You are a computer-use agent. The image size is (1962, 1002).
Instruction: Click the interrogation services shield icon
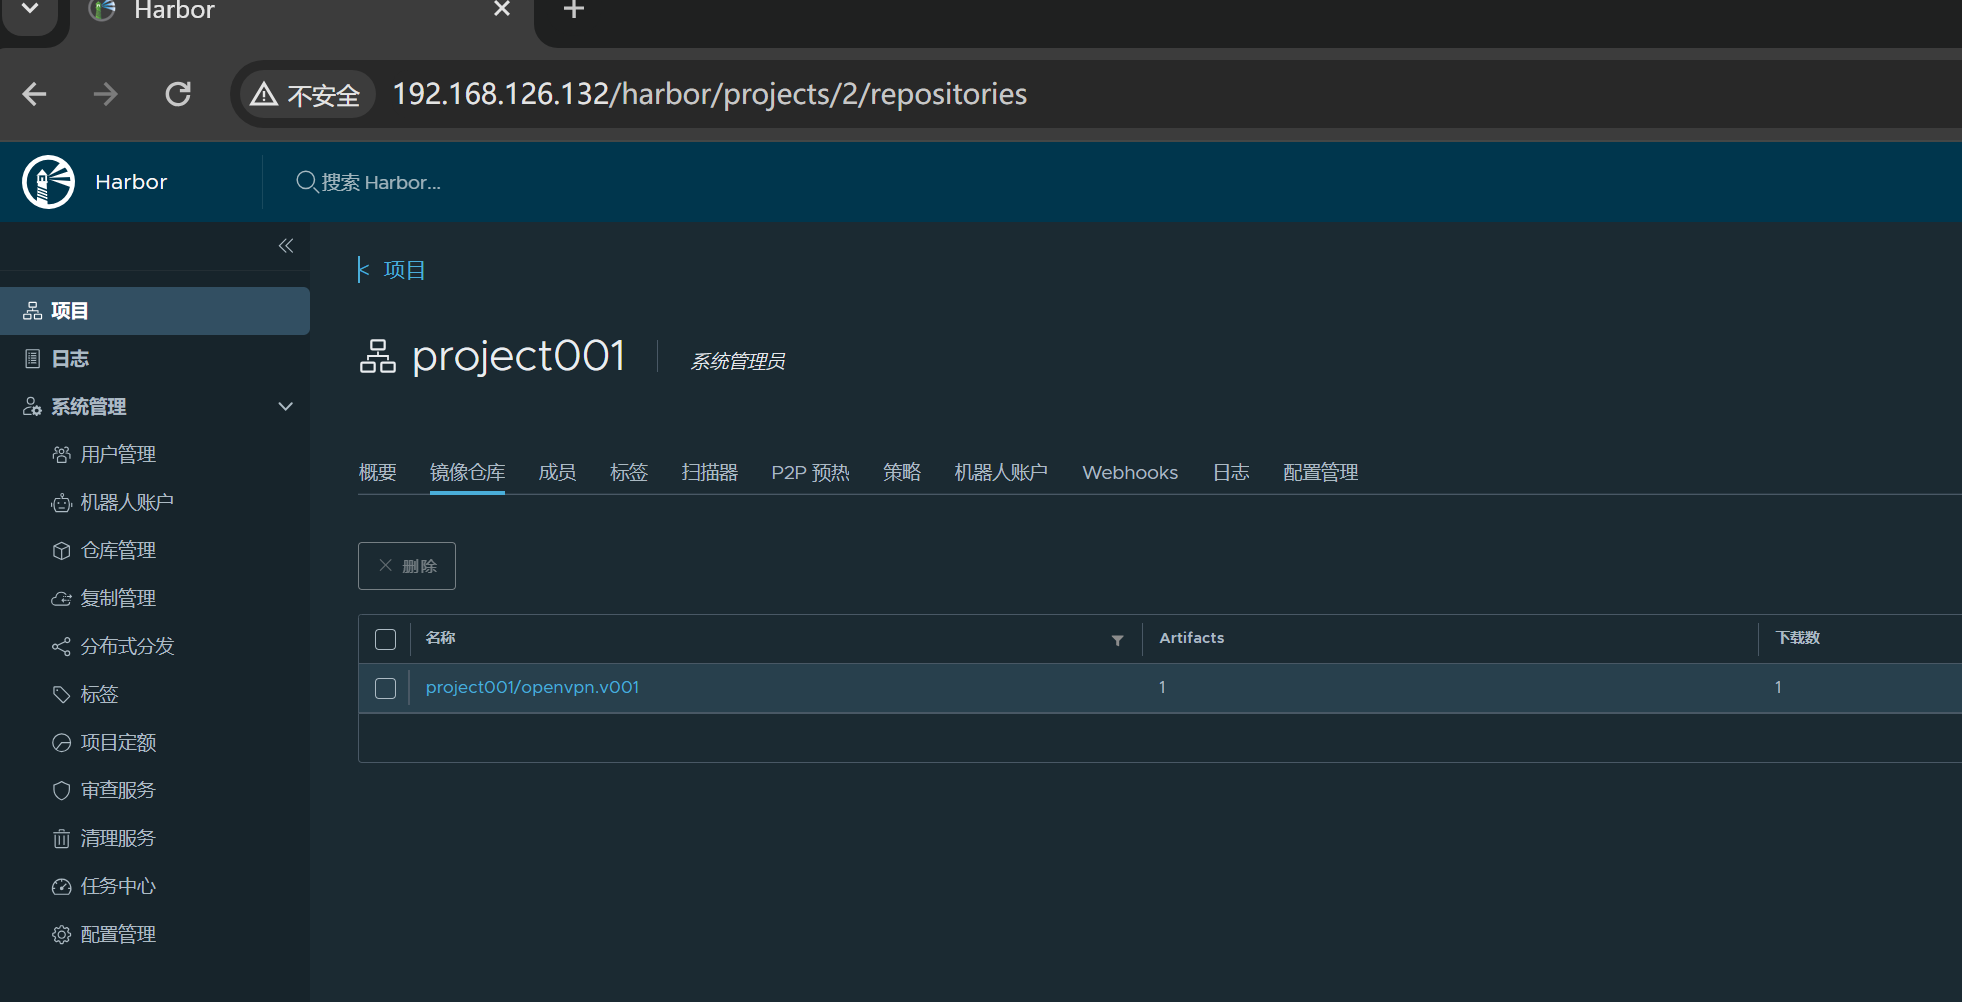point(61,791)
